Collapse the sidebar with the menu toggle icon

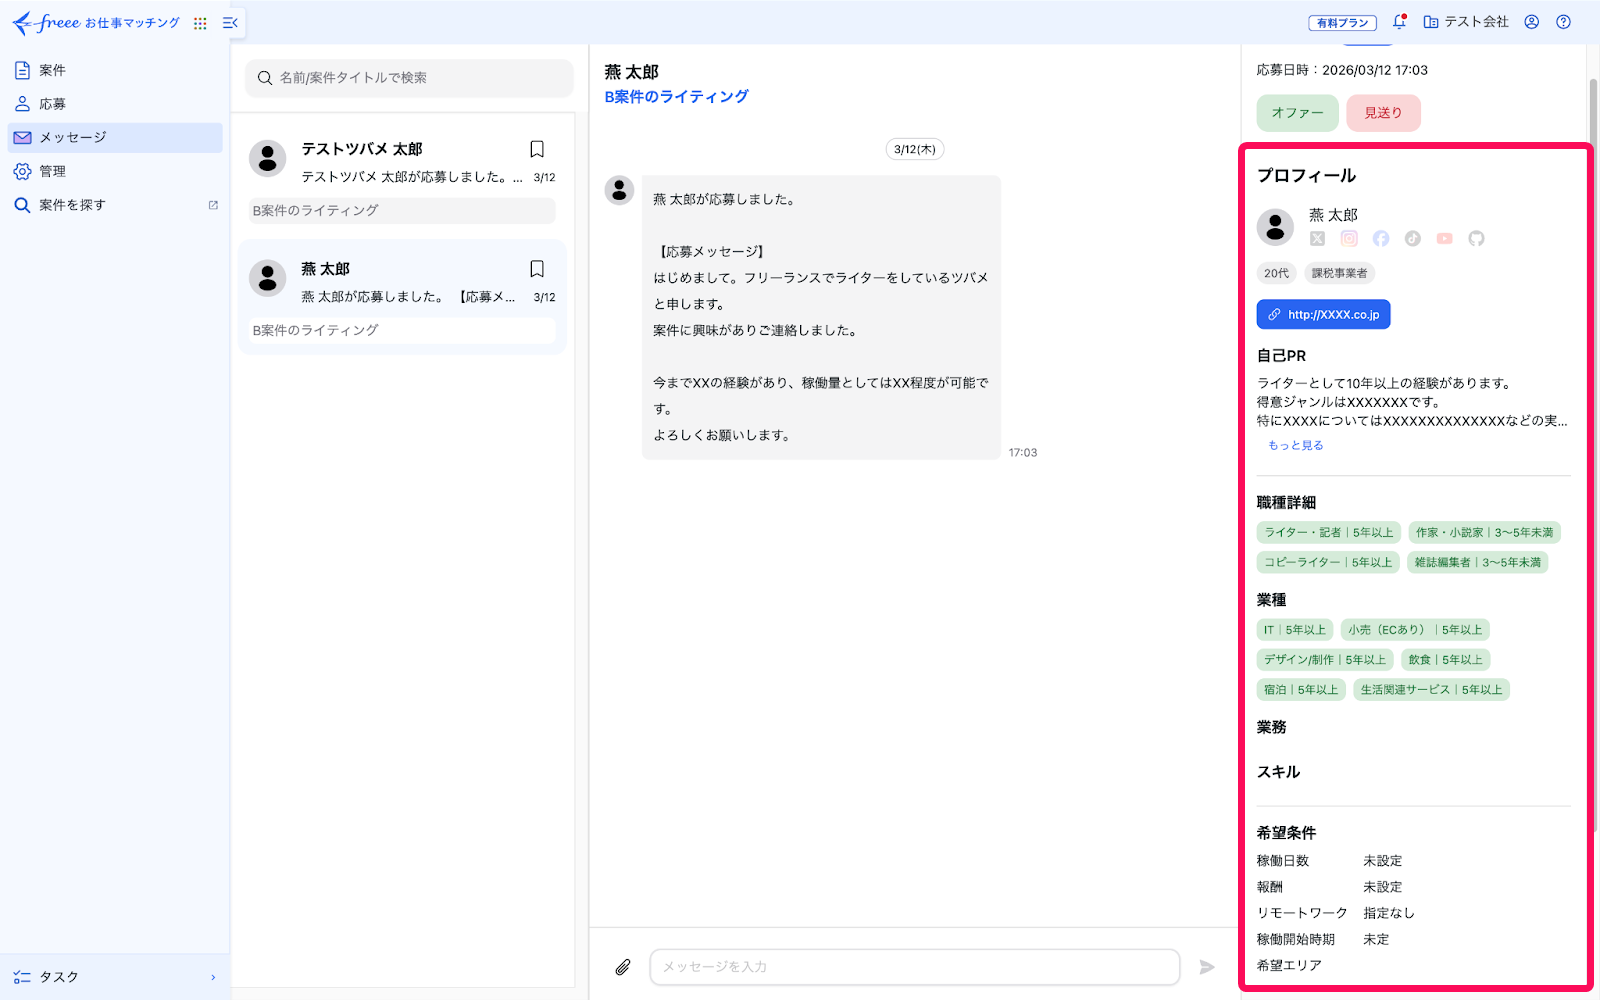click(230, 23)
